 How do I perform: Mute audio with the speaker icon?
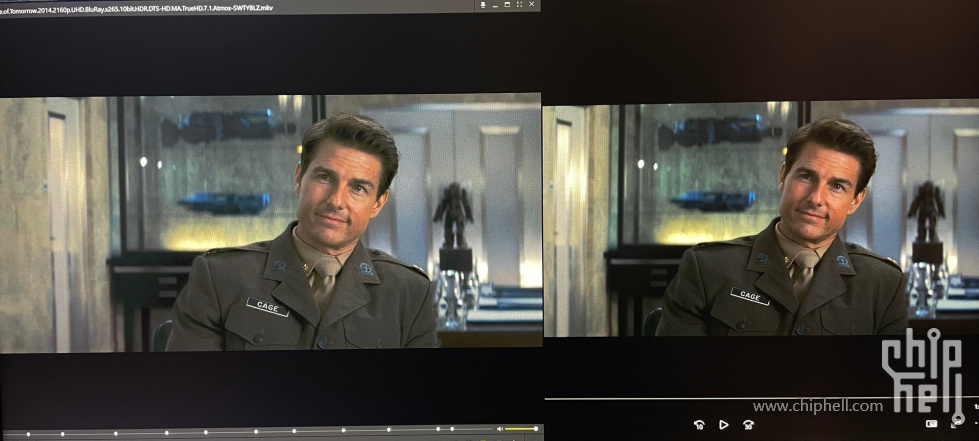(x=499, y=429)
